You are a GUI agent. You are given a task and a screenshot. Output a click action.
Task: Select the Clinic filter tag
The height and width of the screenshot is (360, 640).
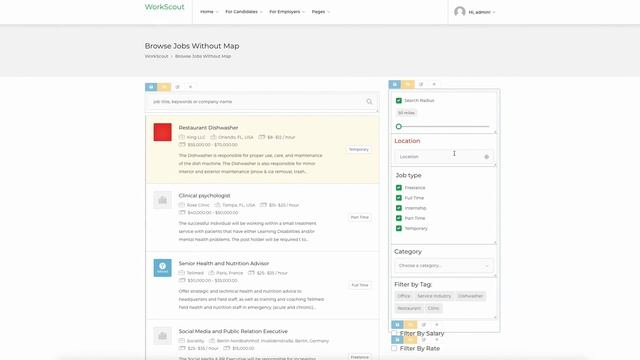coord(433,308)
